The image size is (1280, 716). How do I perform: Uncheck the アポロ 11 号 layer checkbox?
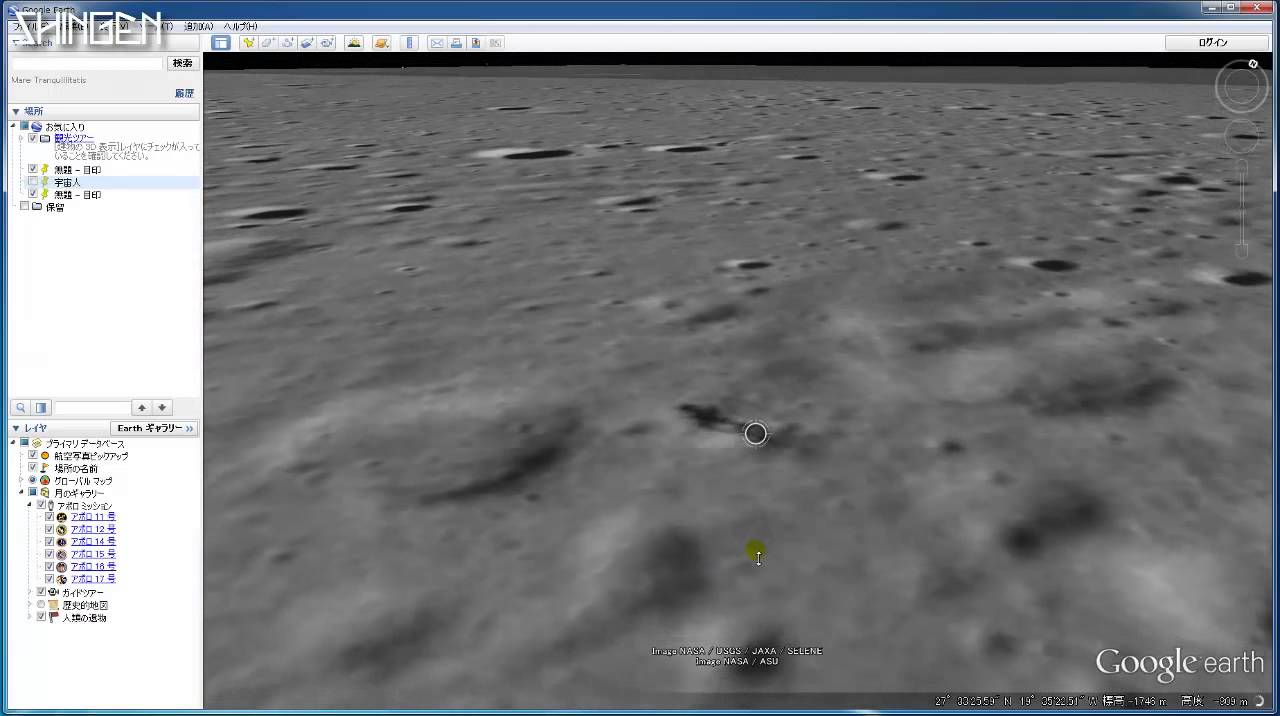49,517
